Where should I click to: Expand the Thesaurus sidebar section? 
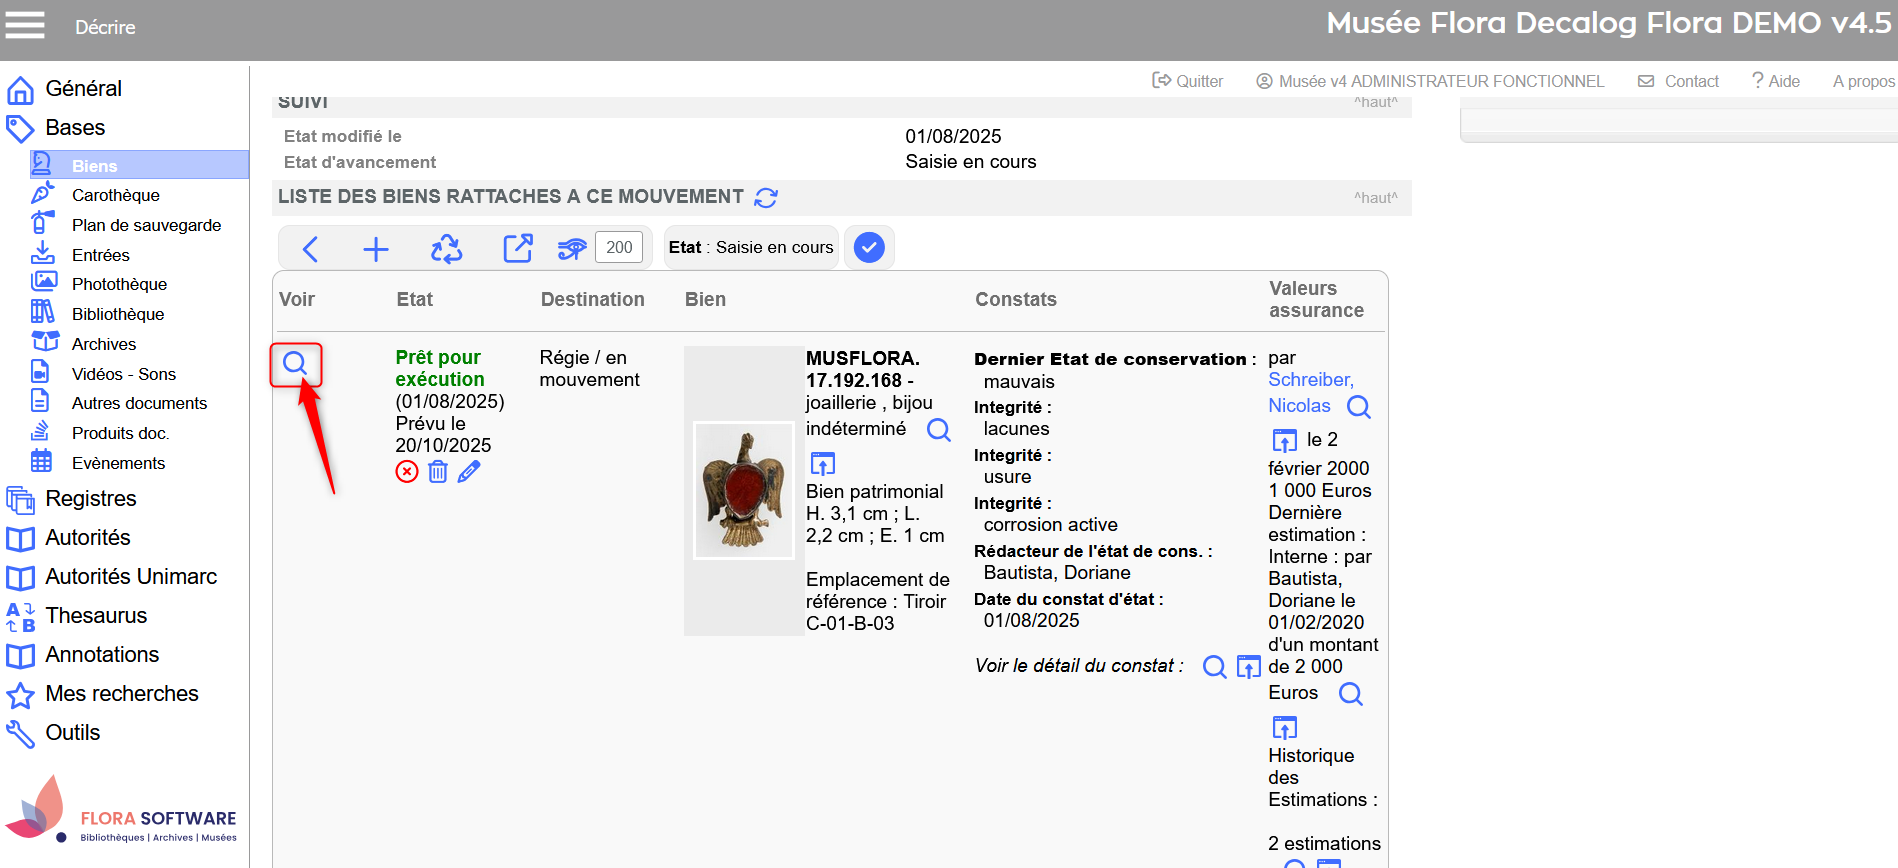(x=96, y=615)
